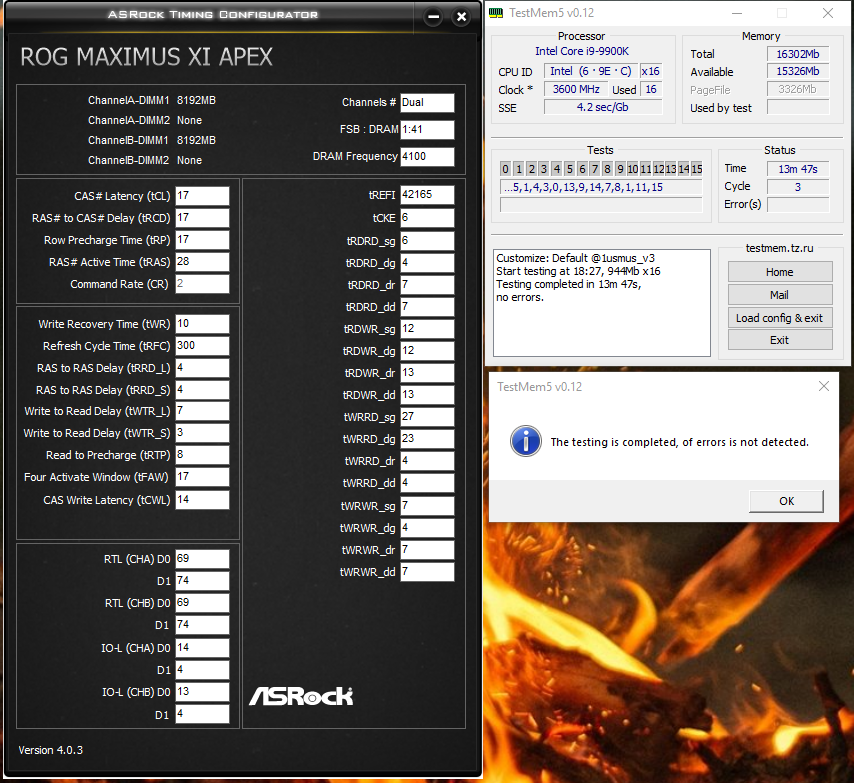Click the tRRD_S value field
854x783 pixels.
[202, 390]
